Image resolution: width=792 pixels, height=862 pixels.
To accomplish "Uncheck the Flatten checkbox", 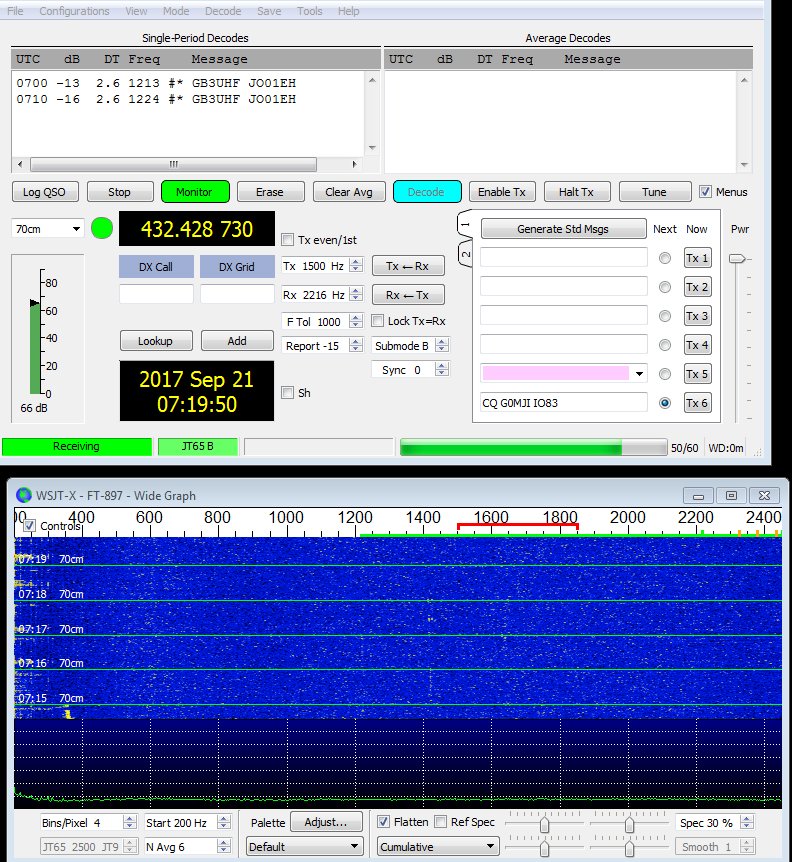I will pos(385,822).
